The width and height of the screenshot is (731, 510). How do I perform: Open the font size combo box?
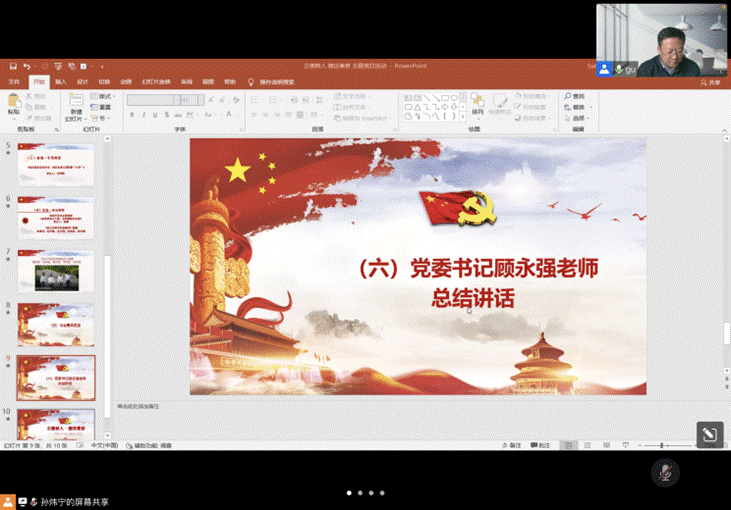pyautogui.click(x=192, y=100)
